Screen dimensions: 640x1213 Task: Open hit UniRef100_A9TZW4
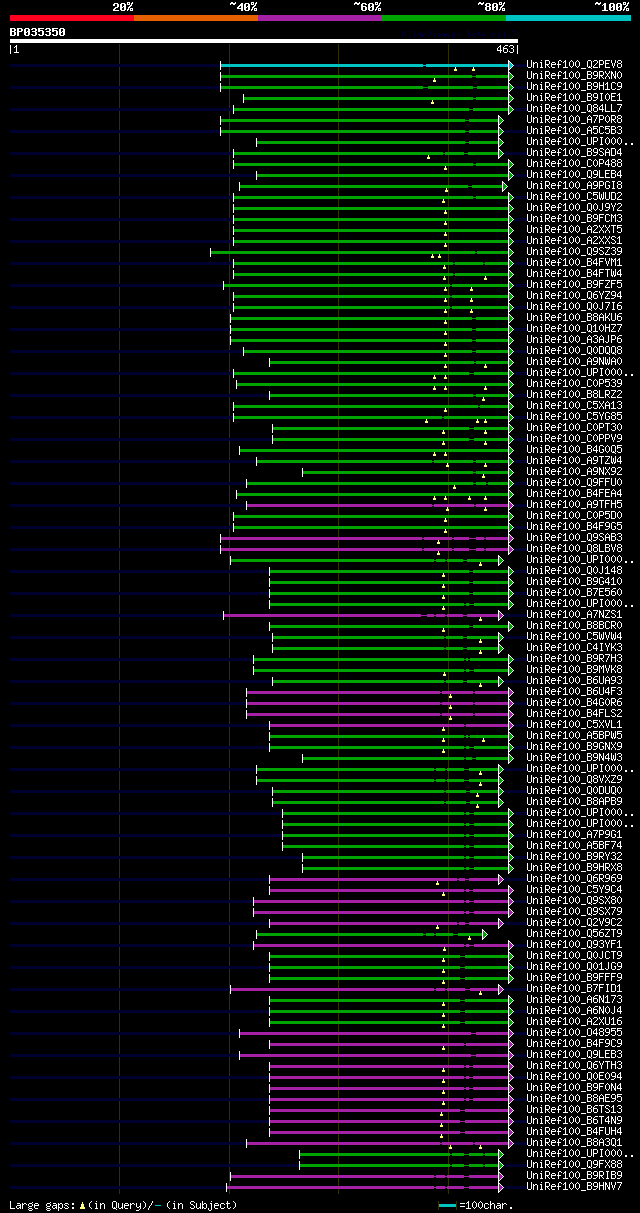tap(574, 461)
